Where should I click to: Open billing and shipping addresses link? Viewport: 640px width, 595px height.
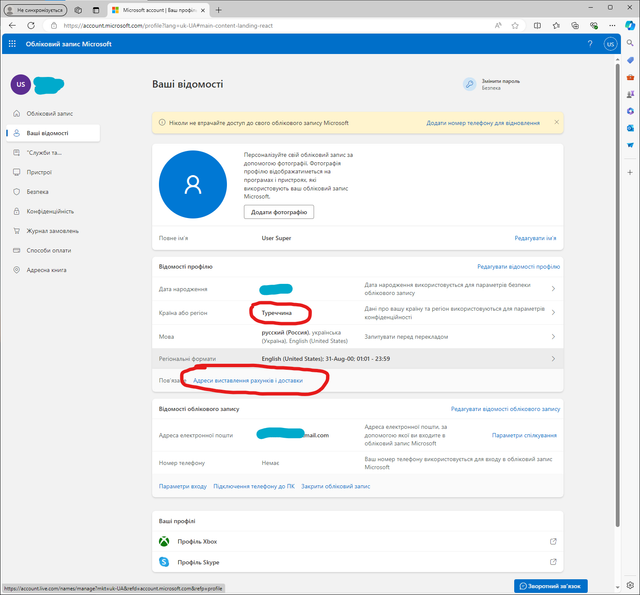coord(248,380)
